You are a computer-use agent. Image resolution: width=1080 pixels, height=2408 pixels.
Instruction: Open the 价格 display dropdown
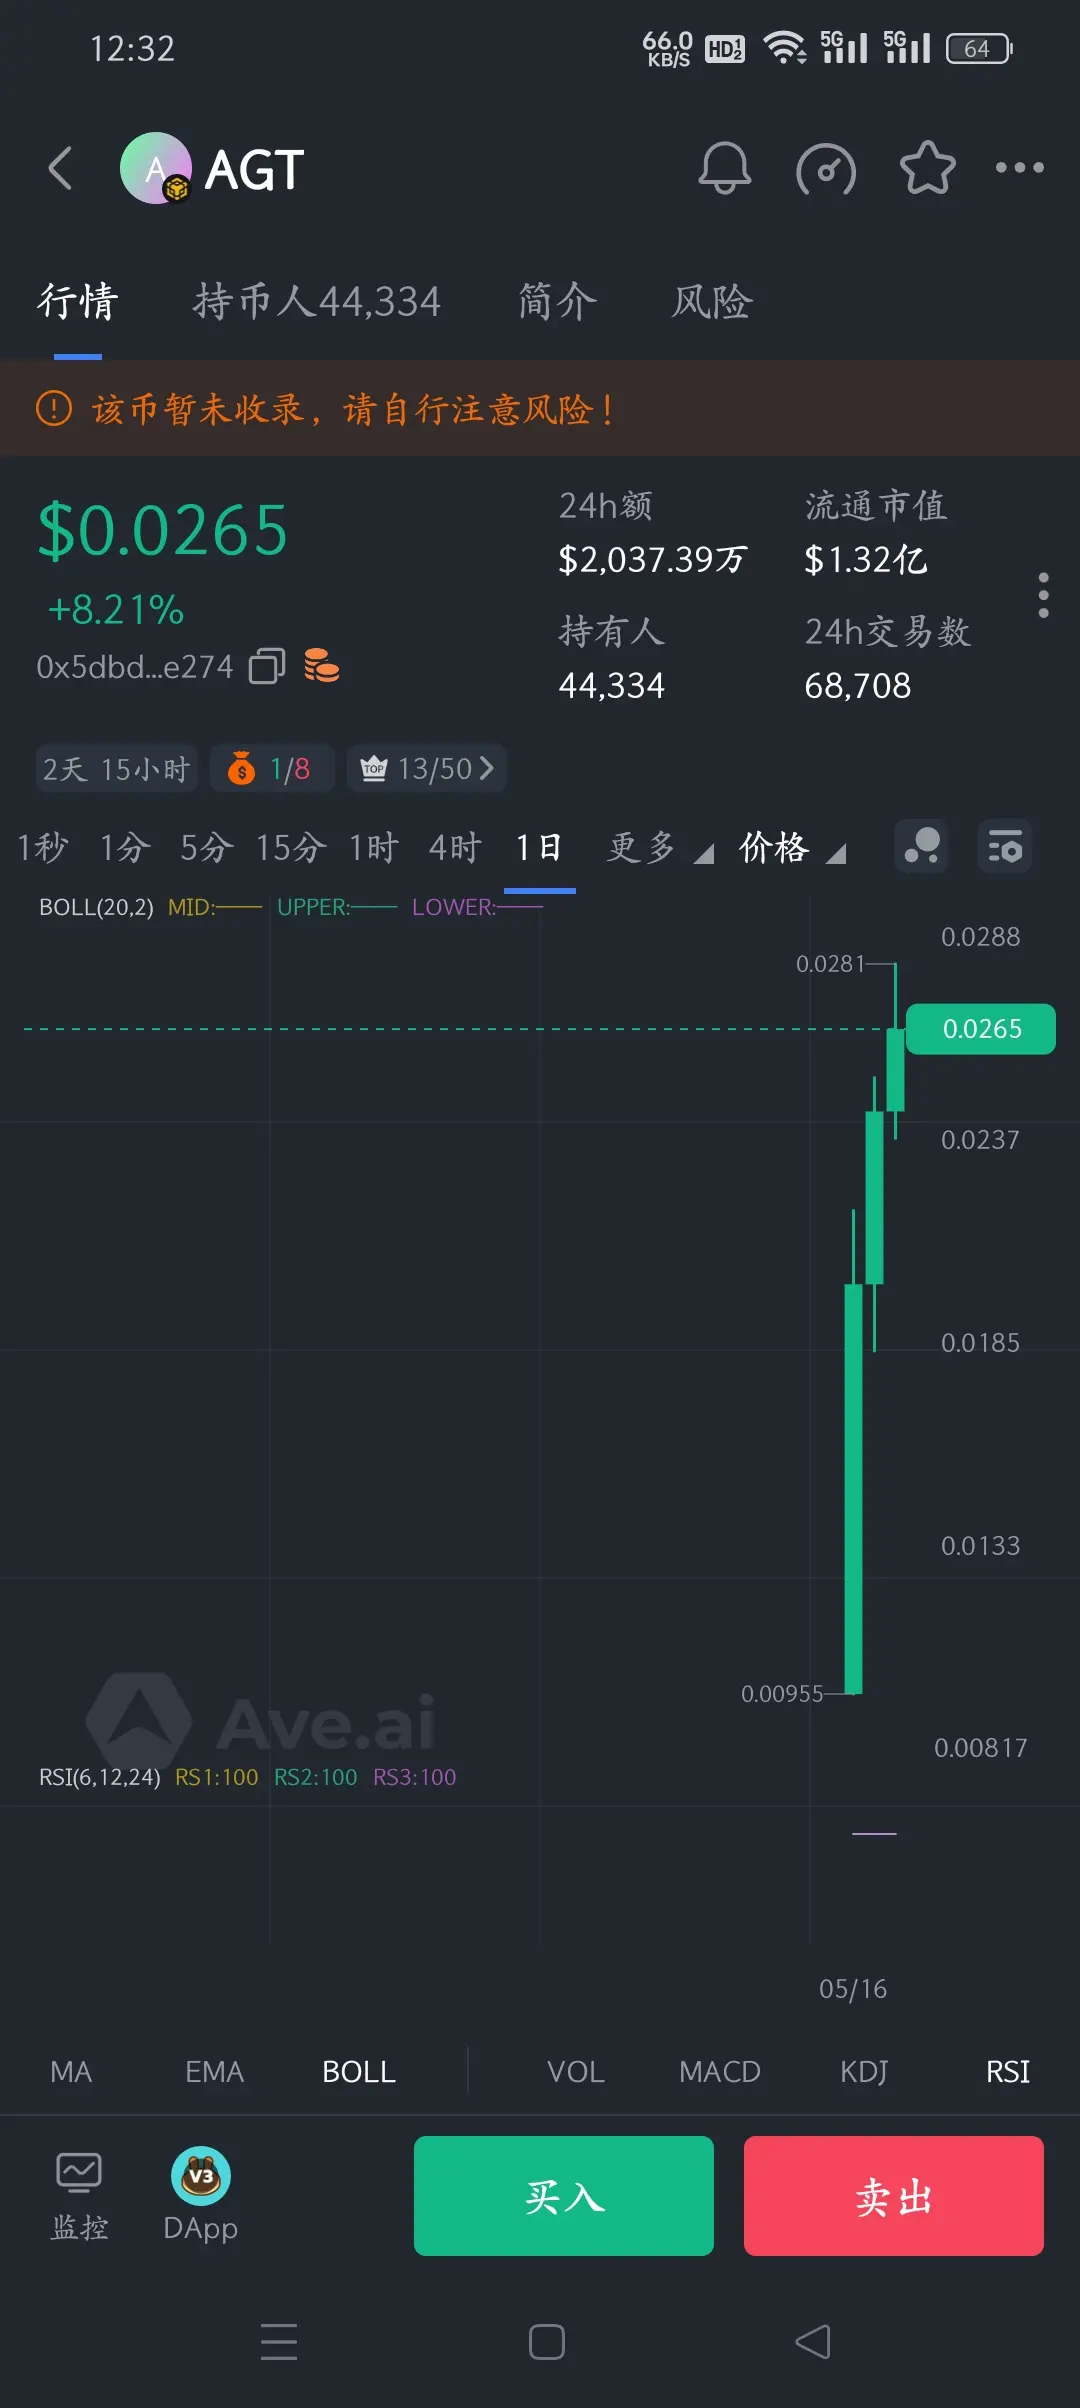792,848
